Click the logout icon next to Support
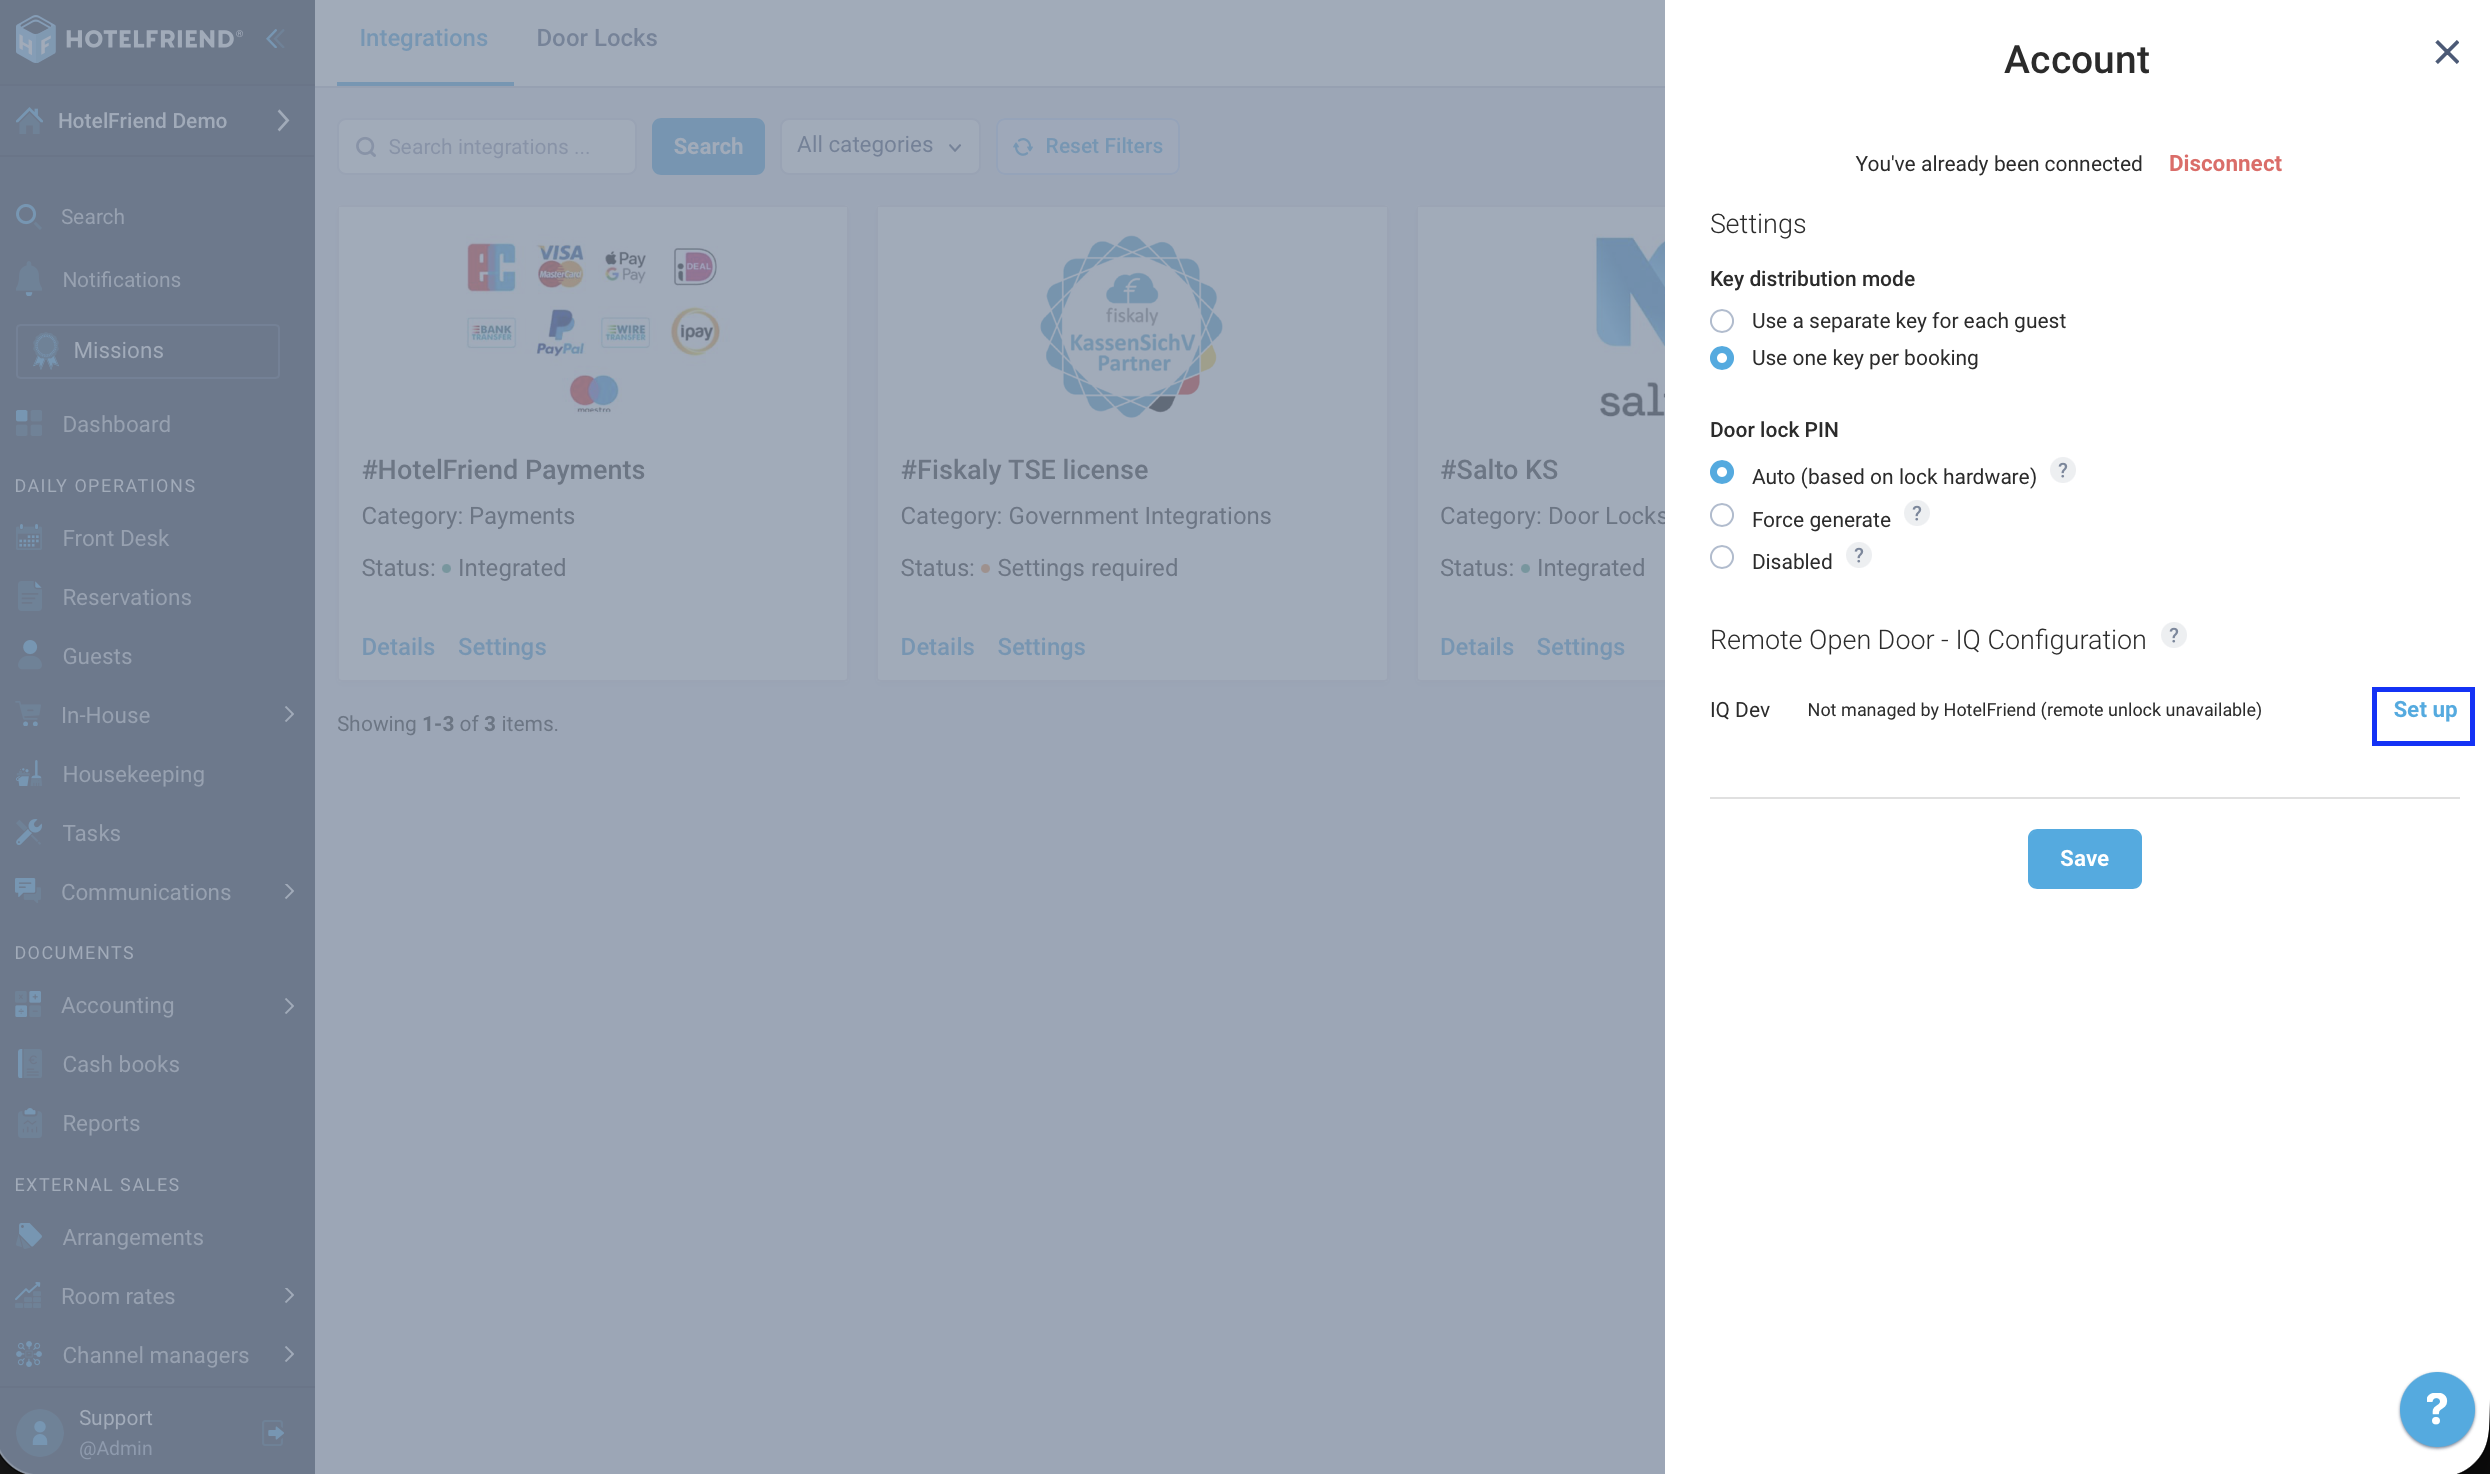 coord(274,1432)
